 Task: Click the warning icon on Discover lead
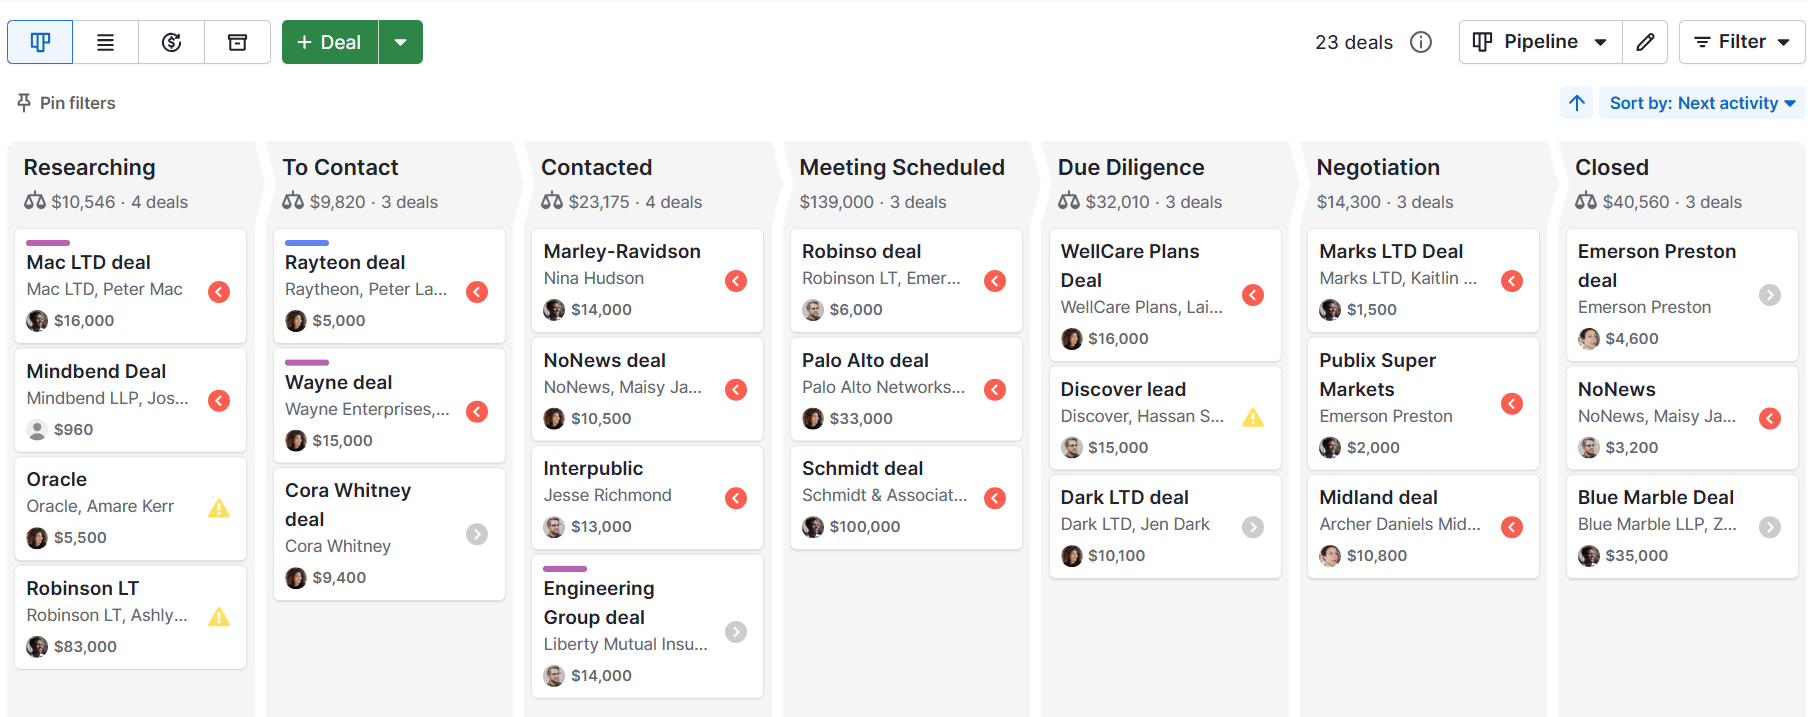pyautogui.click(x=1253, y=417)
